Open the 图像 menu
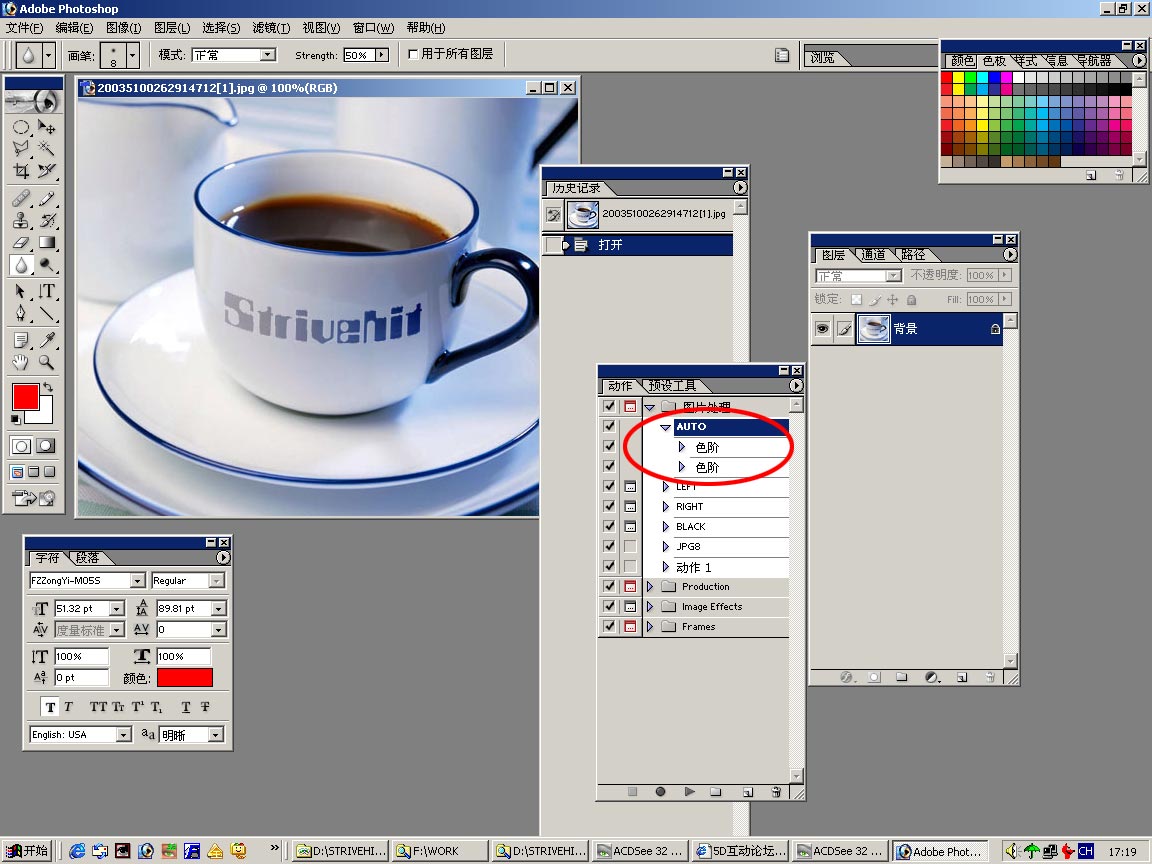 pos(123,28)
